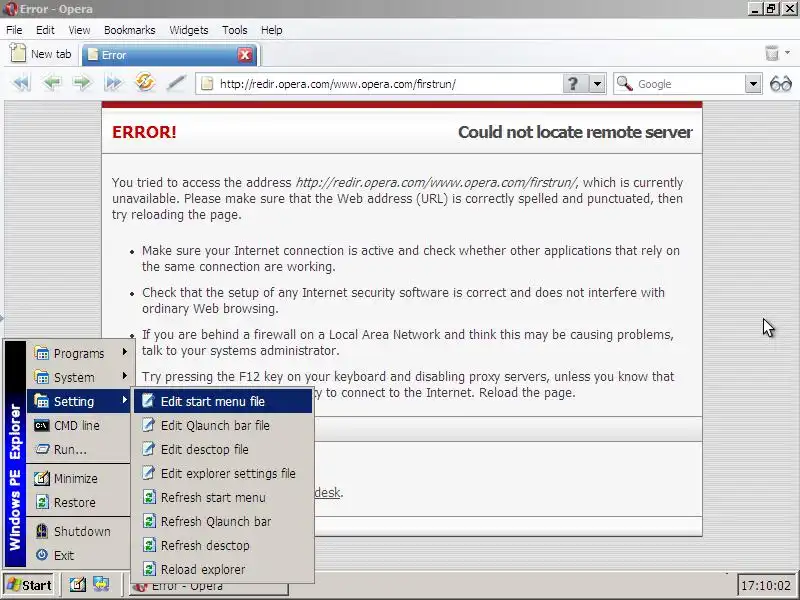
Task: Click the Minimize icon in start menu
Action: pyautogui.click(x=42, y=478)
